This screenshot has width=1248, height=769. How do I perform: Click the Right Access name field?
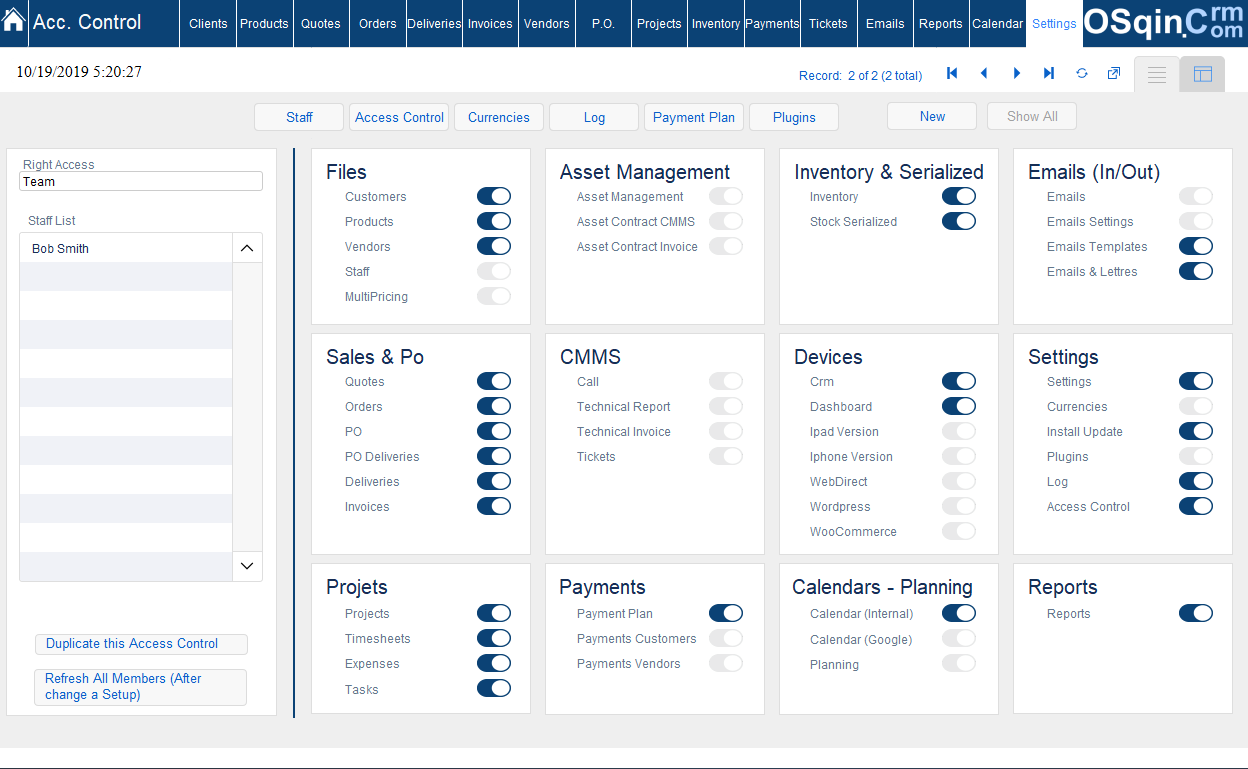tap(141, 182)
